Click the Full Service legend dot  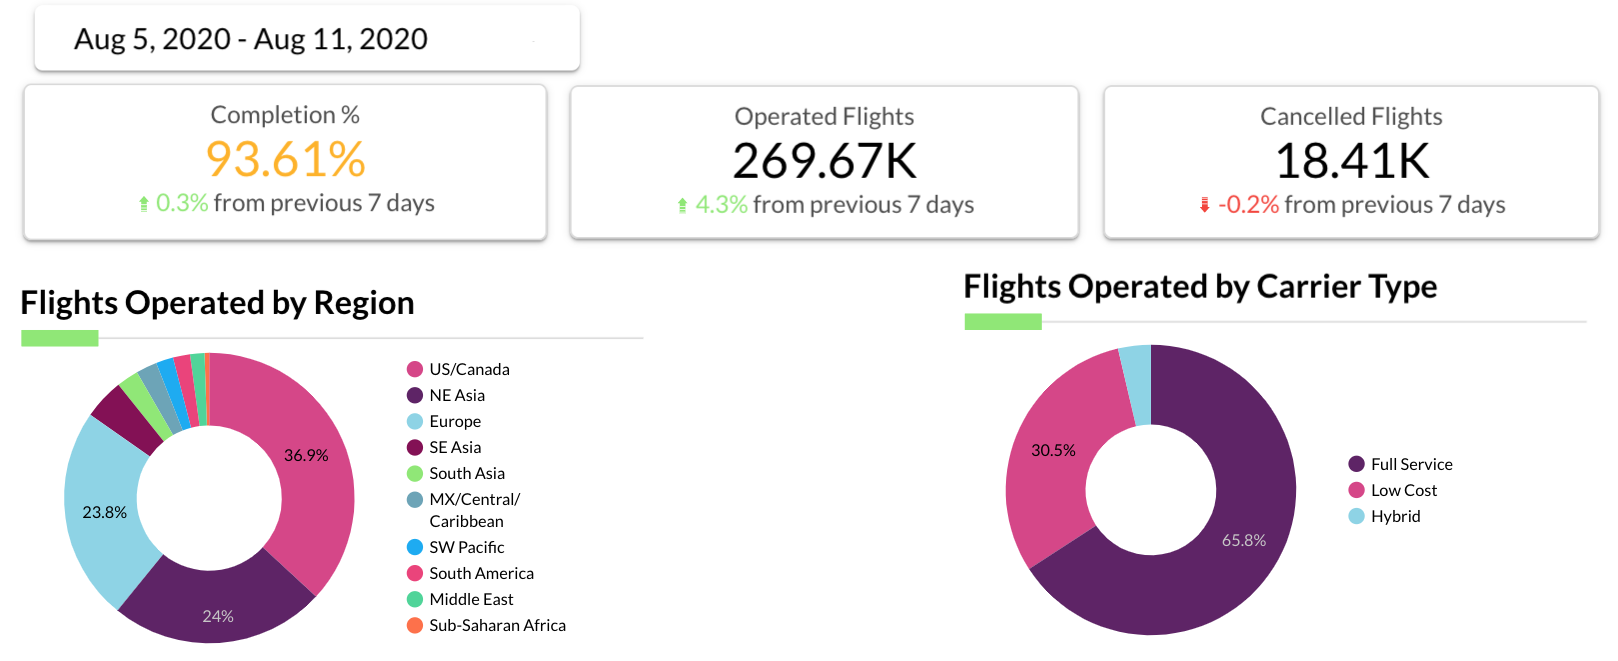coord(1357,464)
